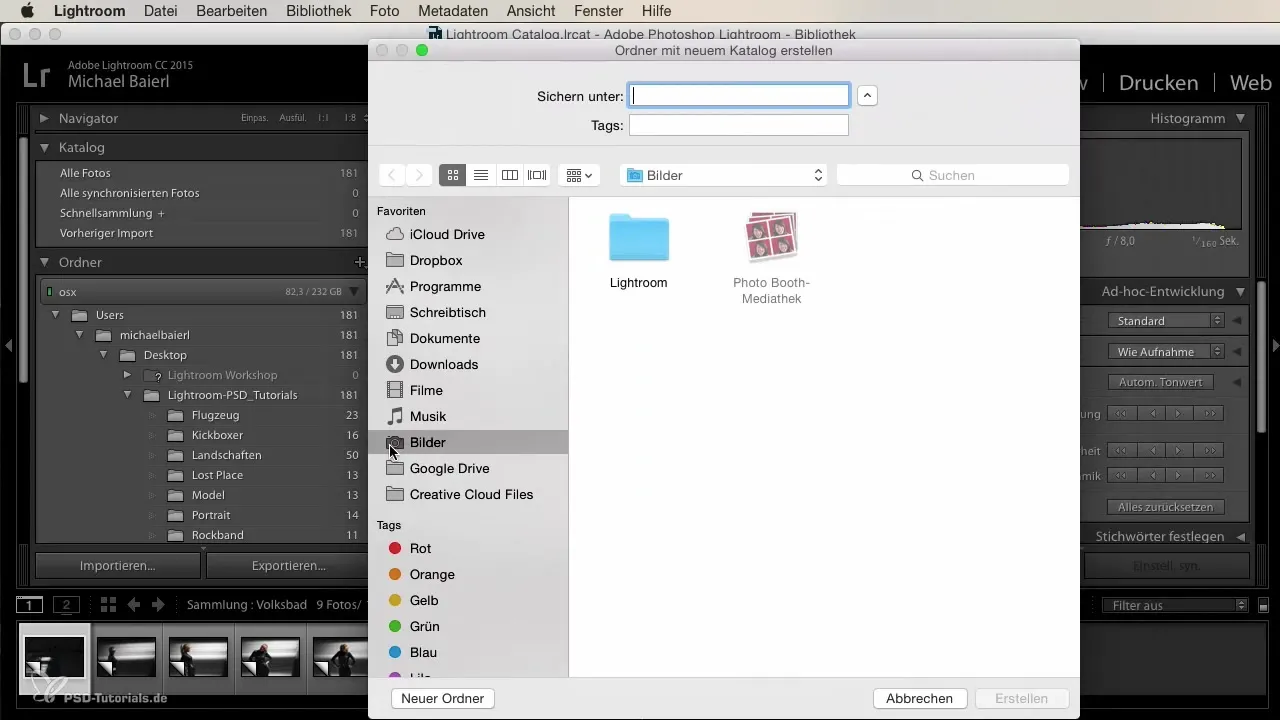
Task: Collapse the Users folder in the tree
Action: pos(57,315)
